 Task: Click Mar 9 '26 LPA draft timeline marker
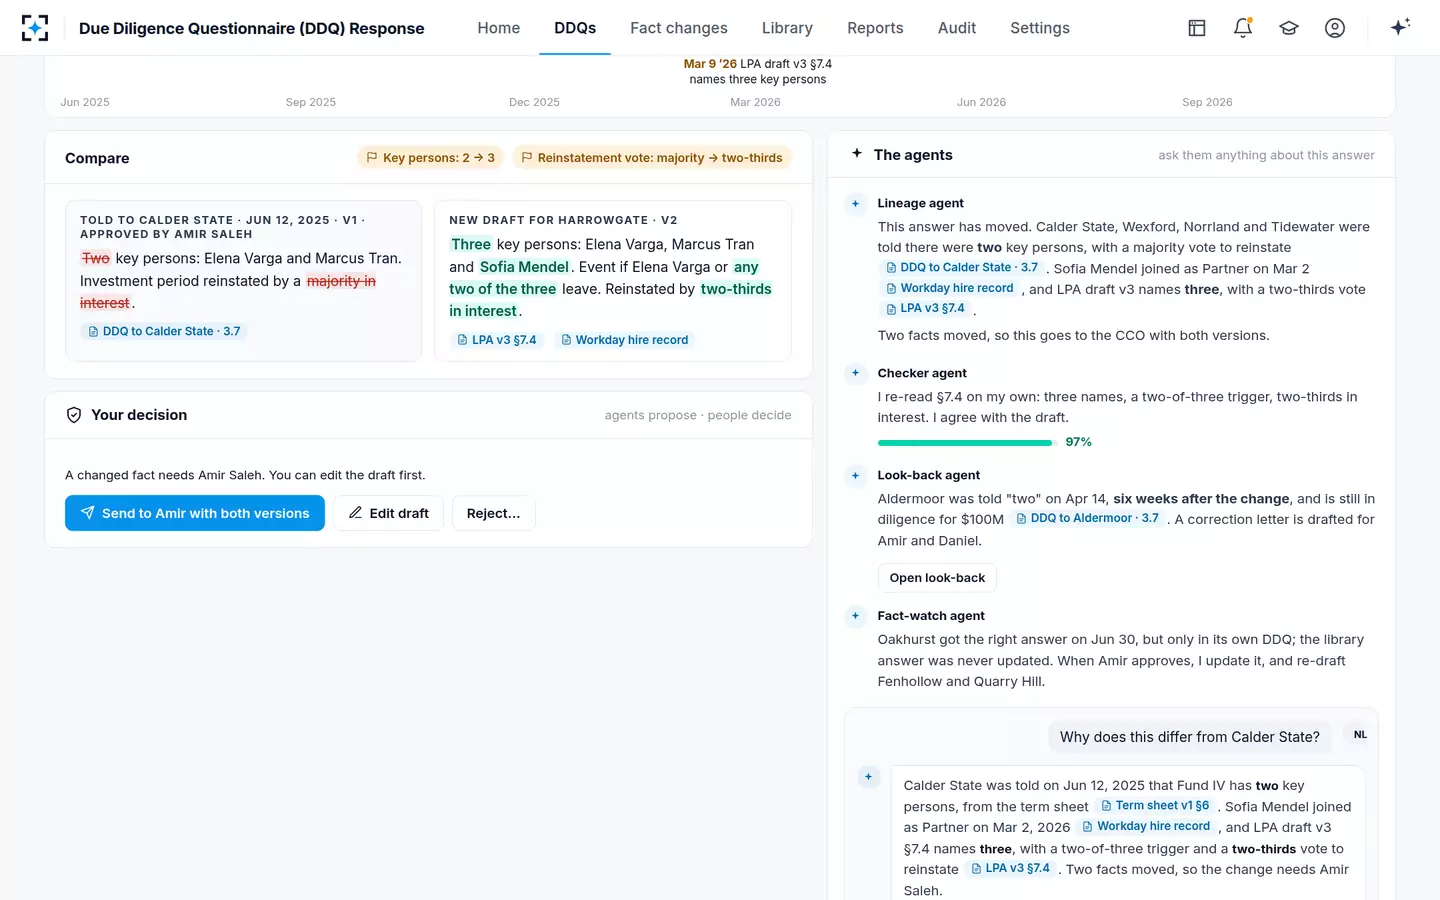[757, 71]
